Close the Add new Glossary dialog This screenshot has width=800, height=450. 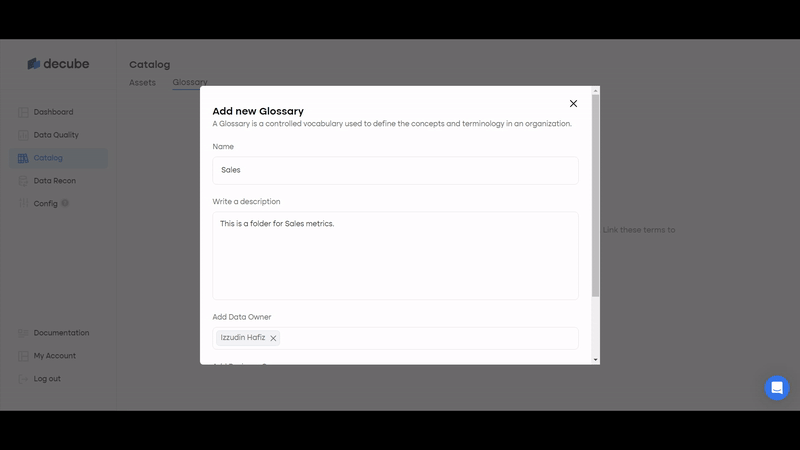tap(573, 103)
